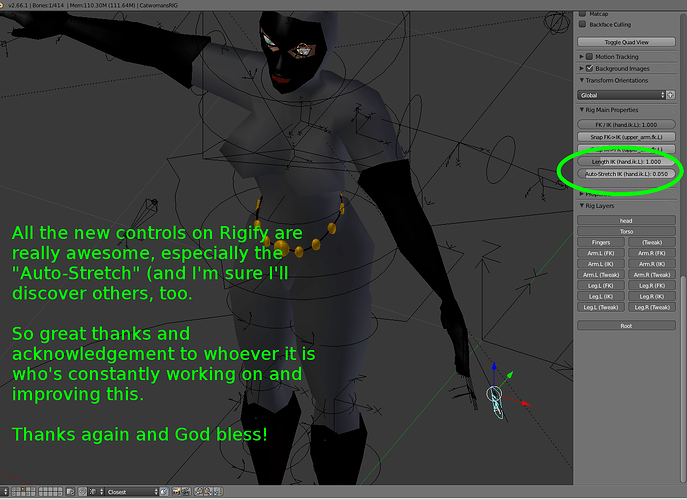Image resolution: width=687 pixels, height=500 pixels.
Task: Collapse the Rig Main Properties panel
Action: (581, 110)
